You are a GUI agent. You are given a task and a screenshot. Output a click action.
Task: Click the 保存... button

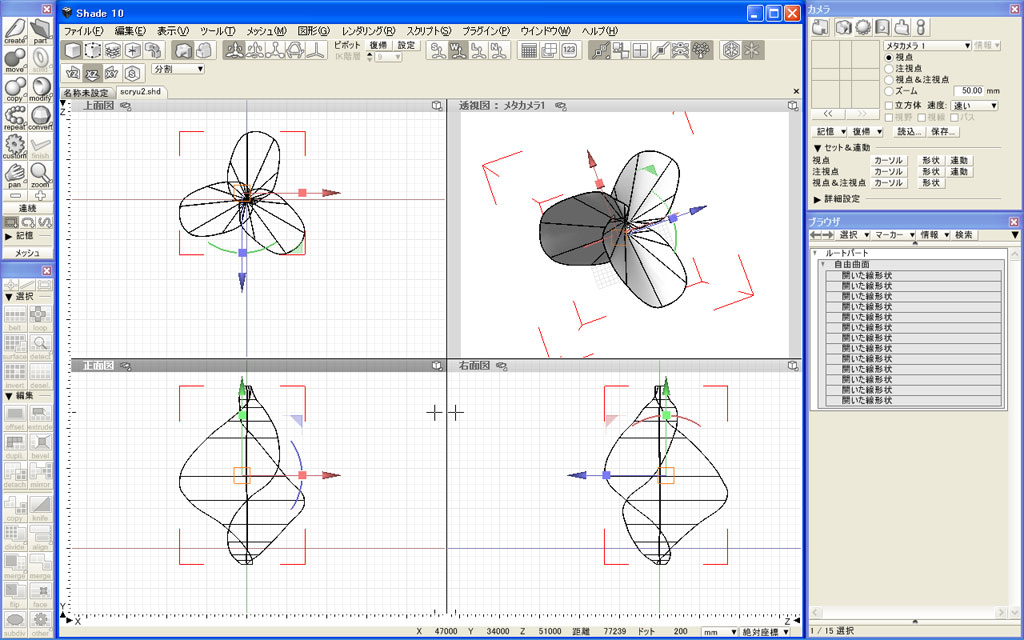(x=944, y=132)
